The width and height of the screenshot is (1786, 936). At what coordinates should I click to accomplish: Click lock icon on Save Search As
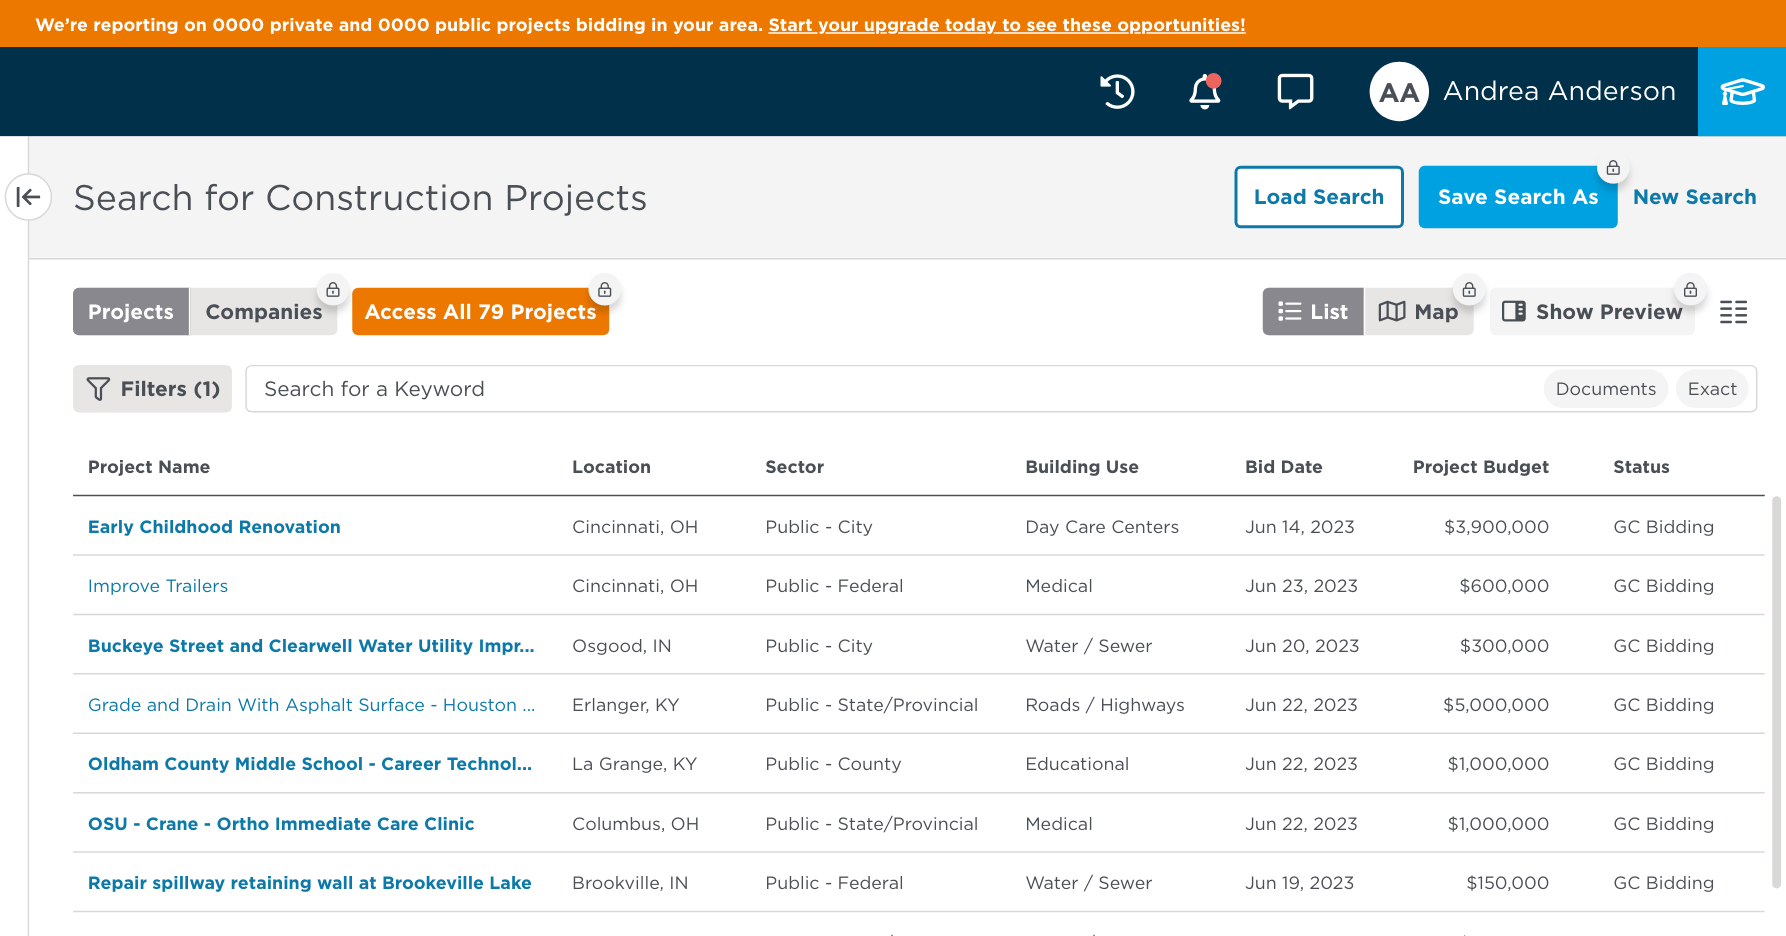[1612, 168]
